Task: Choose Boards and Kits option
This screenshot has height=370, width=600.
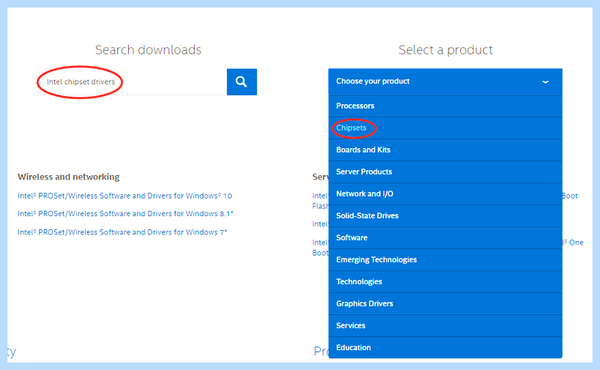Action: point(445,150)
